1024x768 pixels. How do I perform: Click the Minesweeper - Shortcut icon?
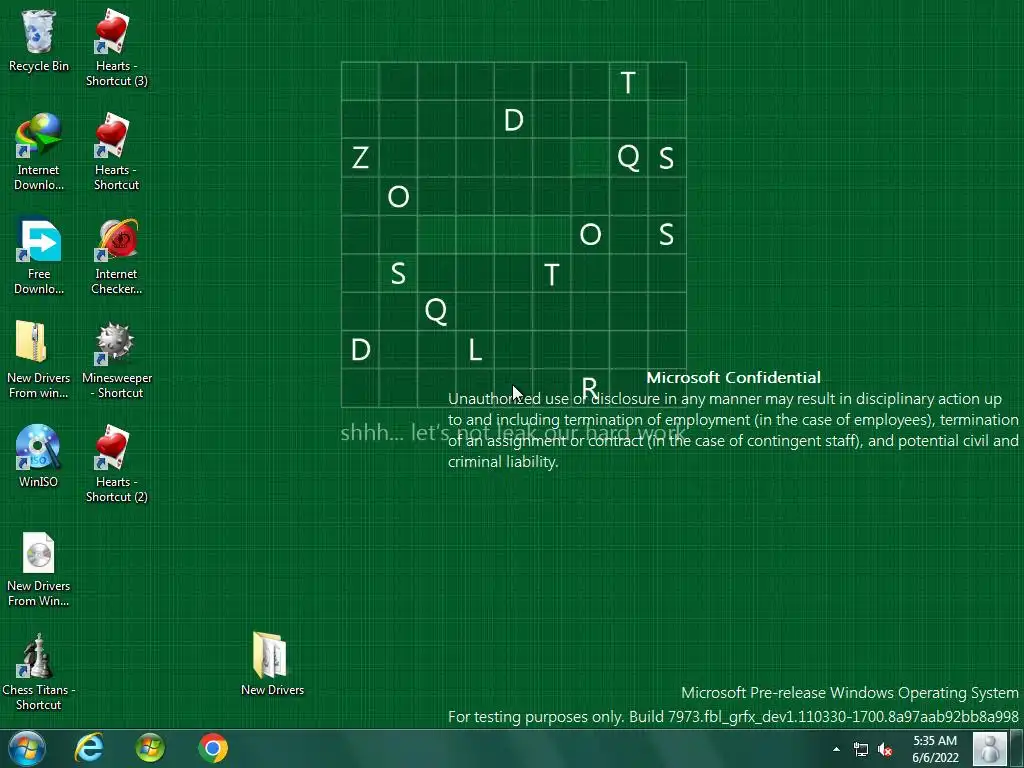point(116,360)
